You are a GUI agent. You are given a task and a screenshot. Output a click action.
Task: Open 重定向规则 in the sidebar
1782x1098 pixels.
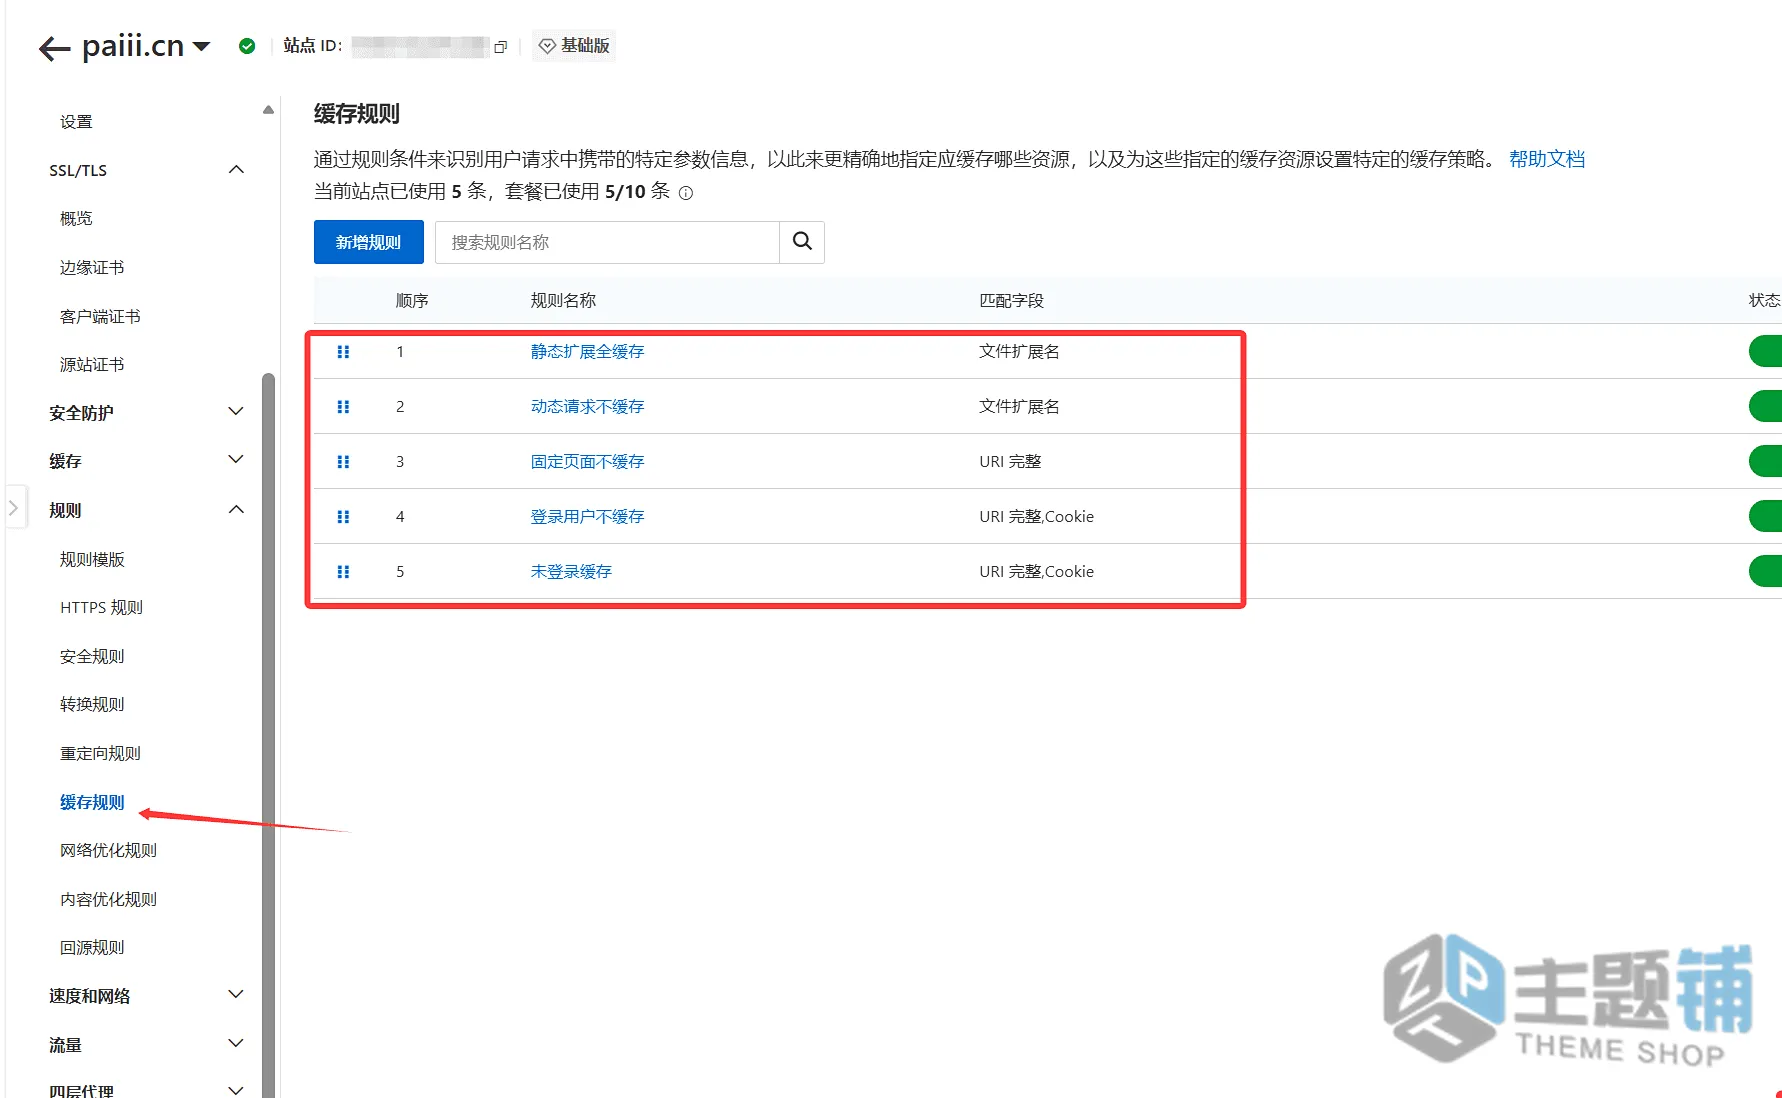[x=100, y=754]
